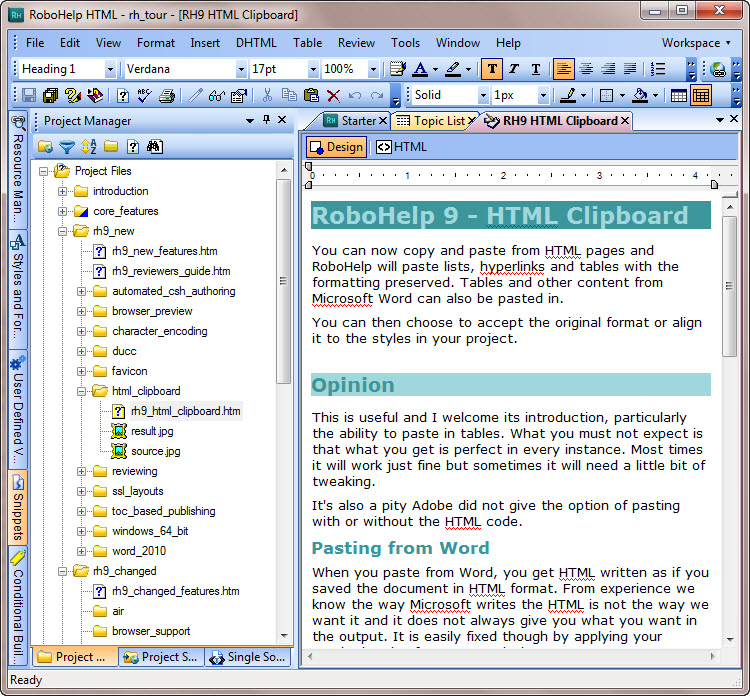Open the Heading 1 style dropdown
This screenshot has width=750, height=696.
click(x=108, y=69)
